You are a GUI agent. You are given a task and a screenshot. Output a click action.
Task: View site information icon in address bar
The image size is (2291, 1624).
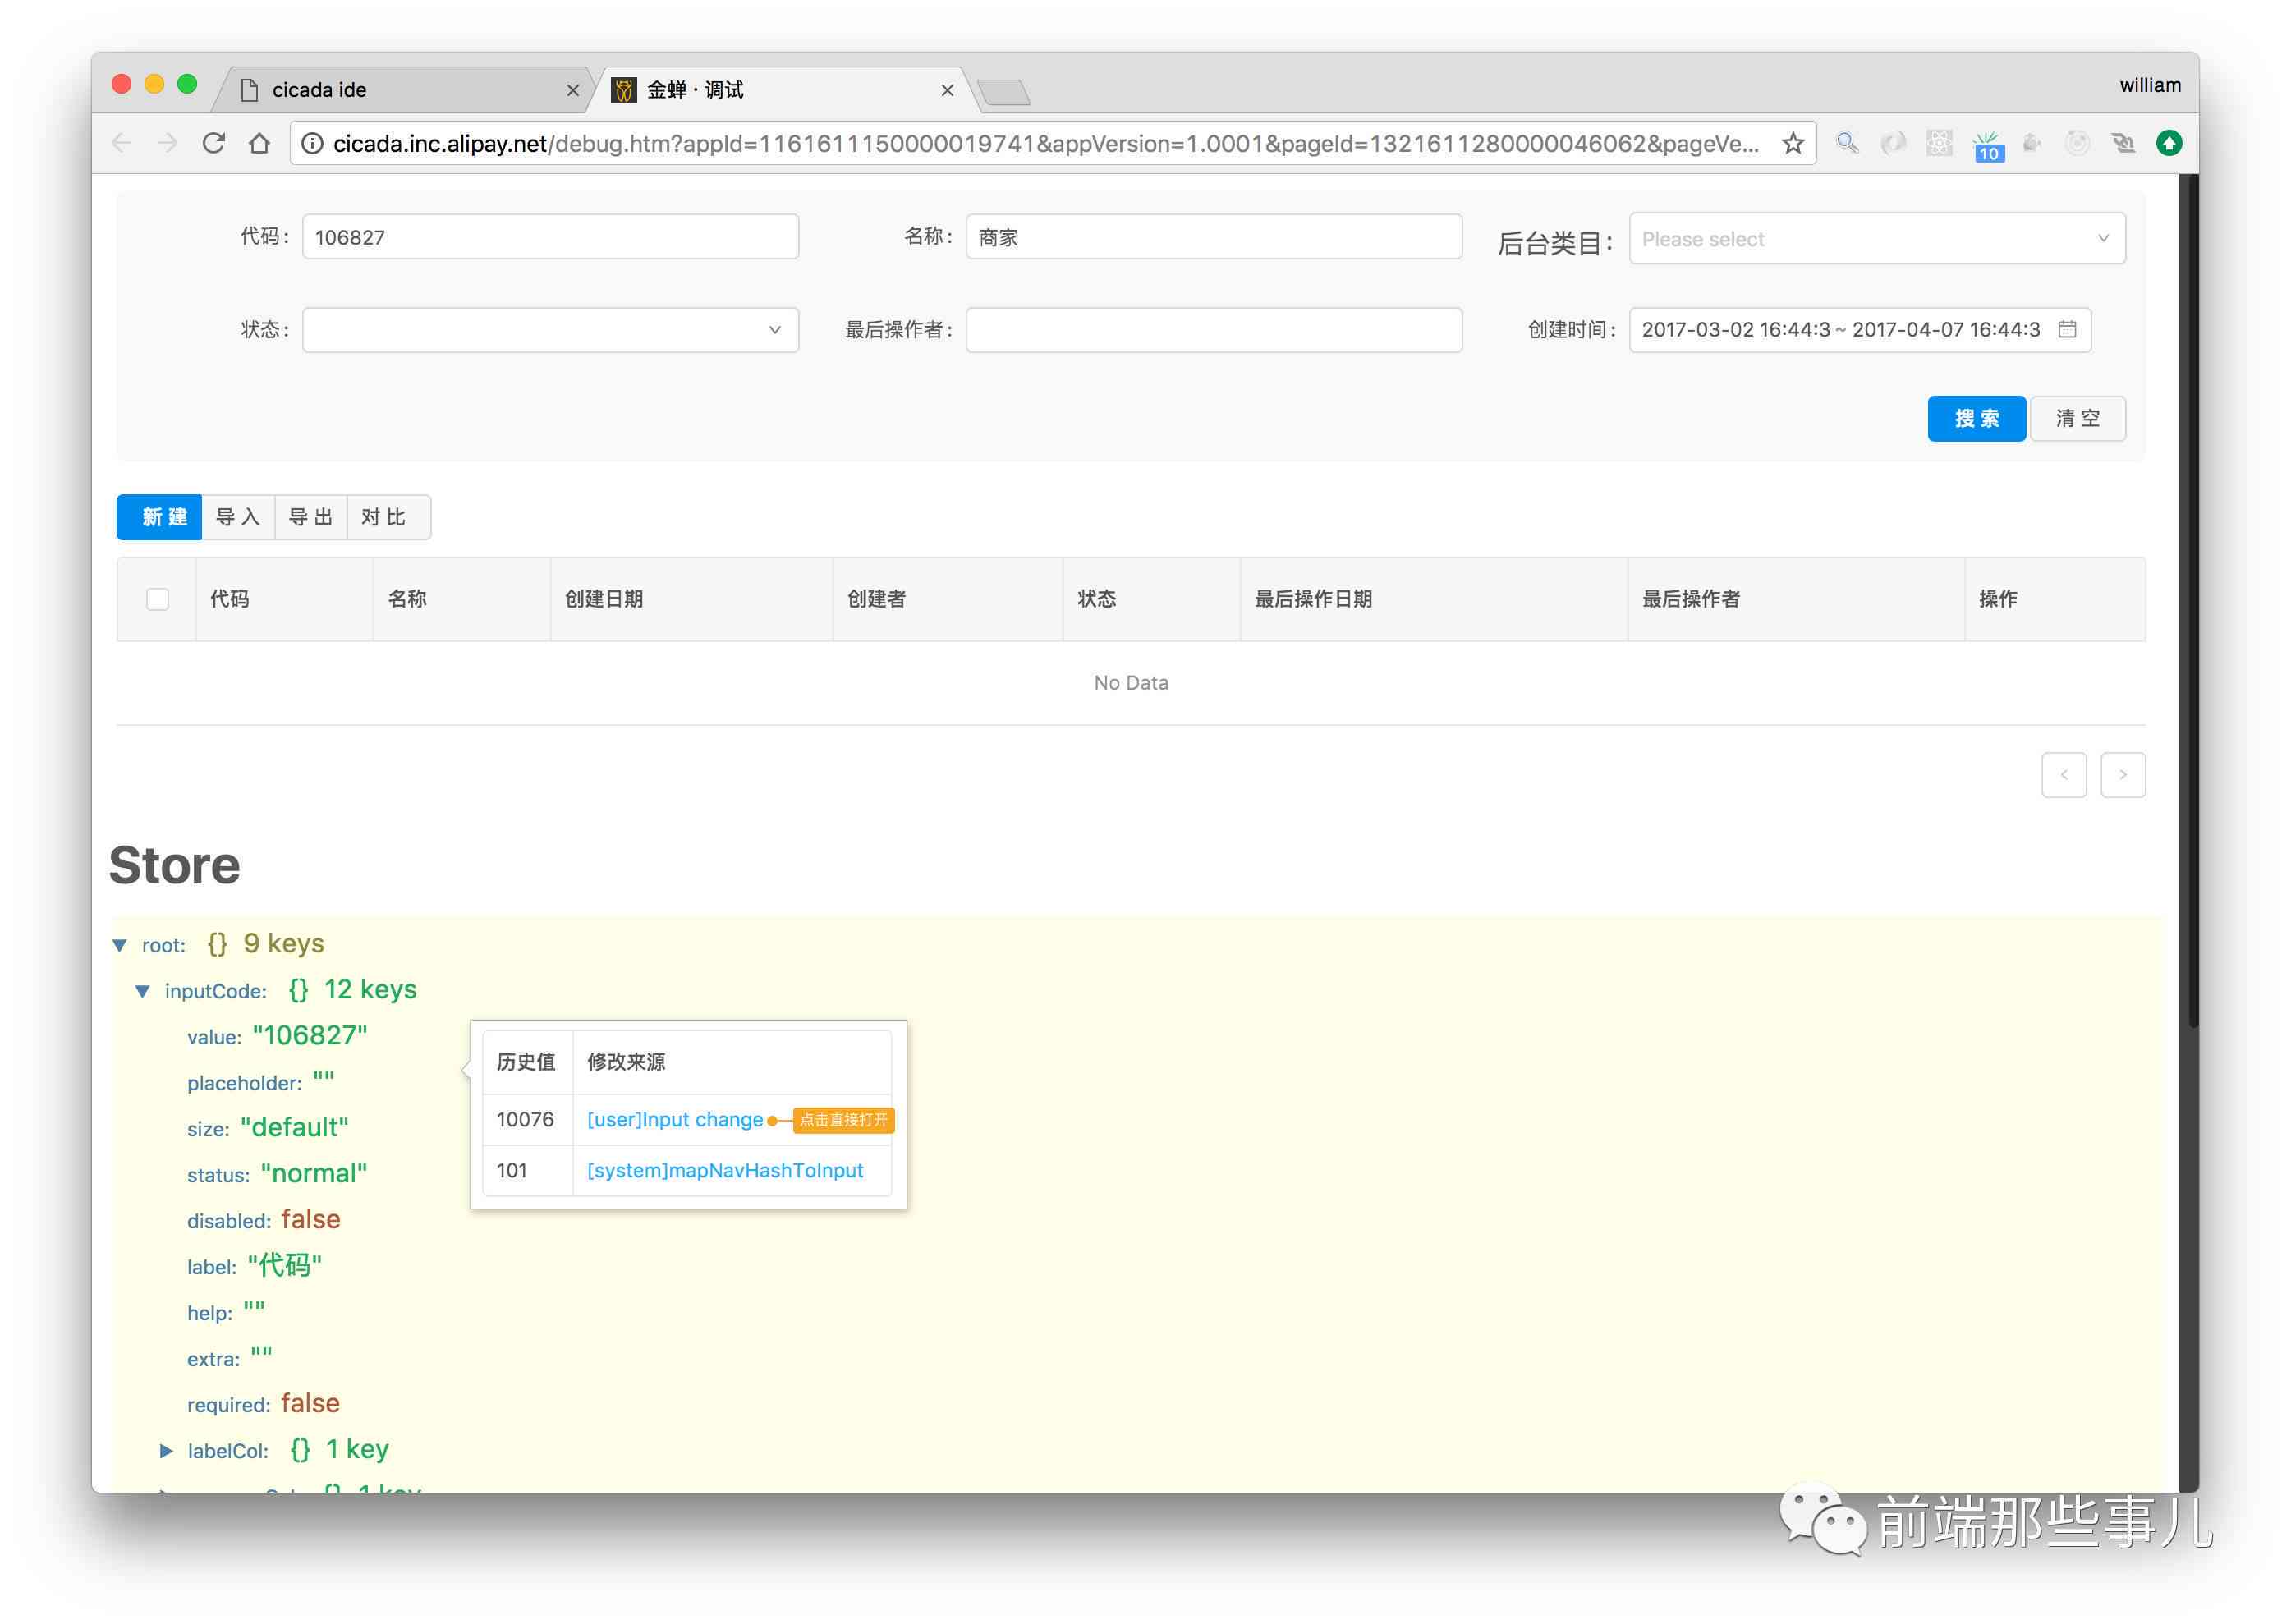point(312,144)
